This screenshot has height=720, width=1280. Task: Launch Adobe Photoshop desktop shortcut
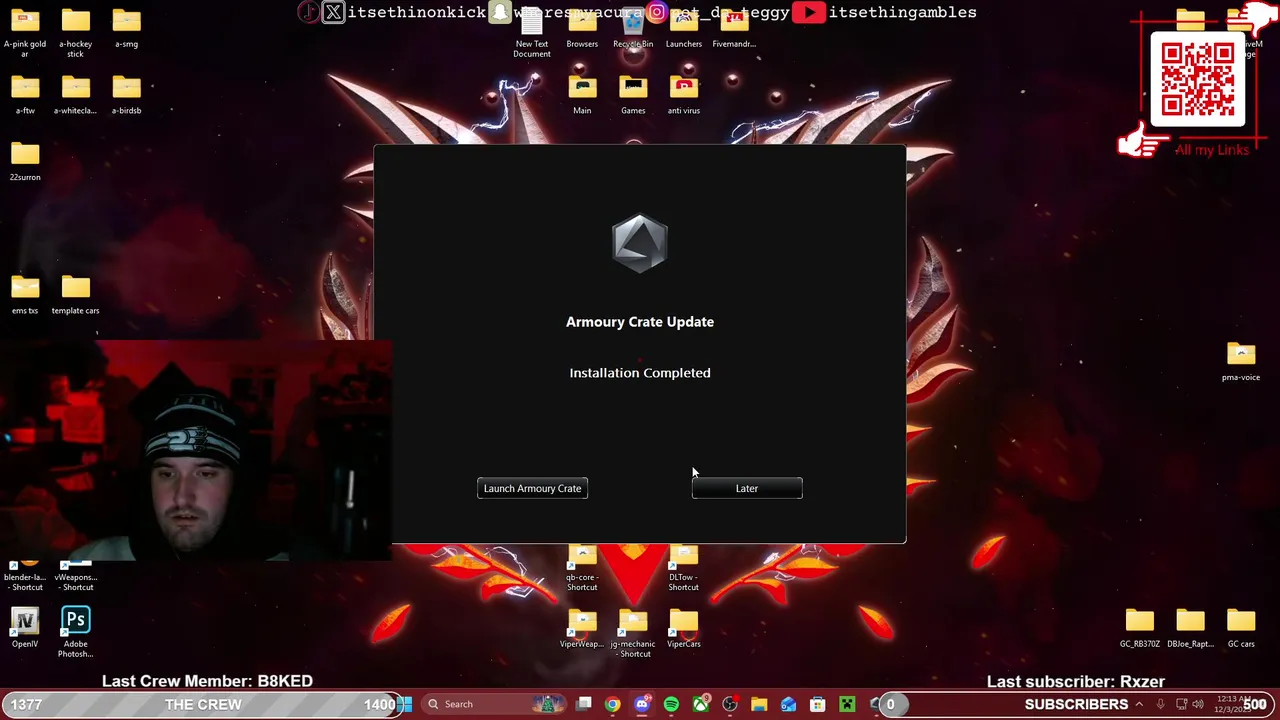pos(75,633)
